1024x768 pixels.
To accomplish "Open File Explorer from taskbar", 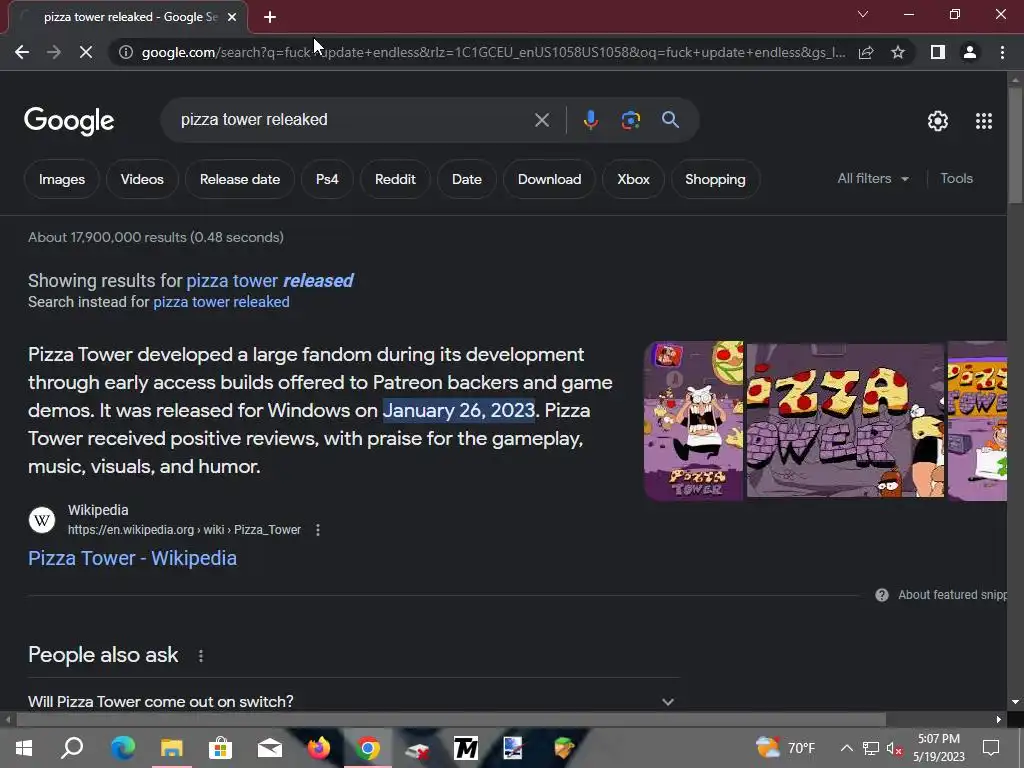I will point(172,748).
